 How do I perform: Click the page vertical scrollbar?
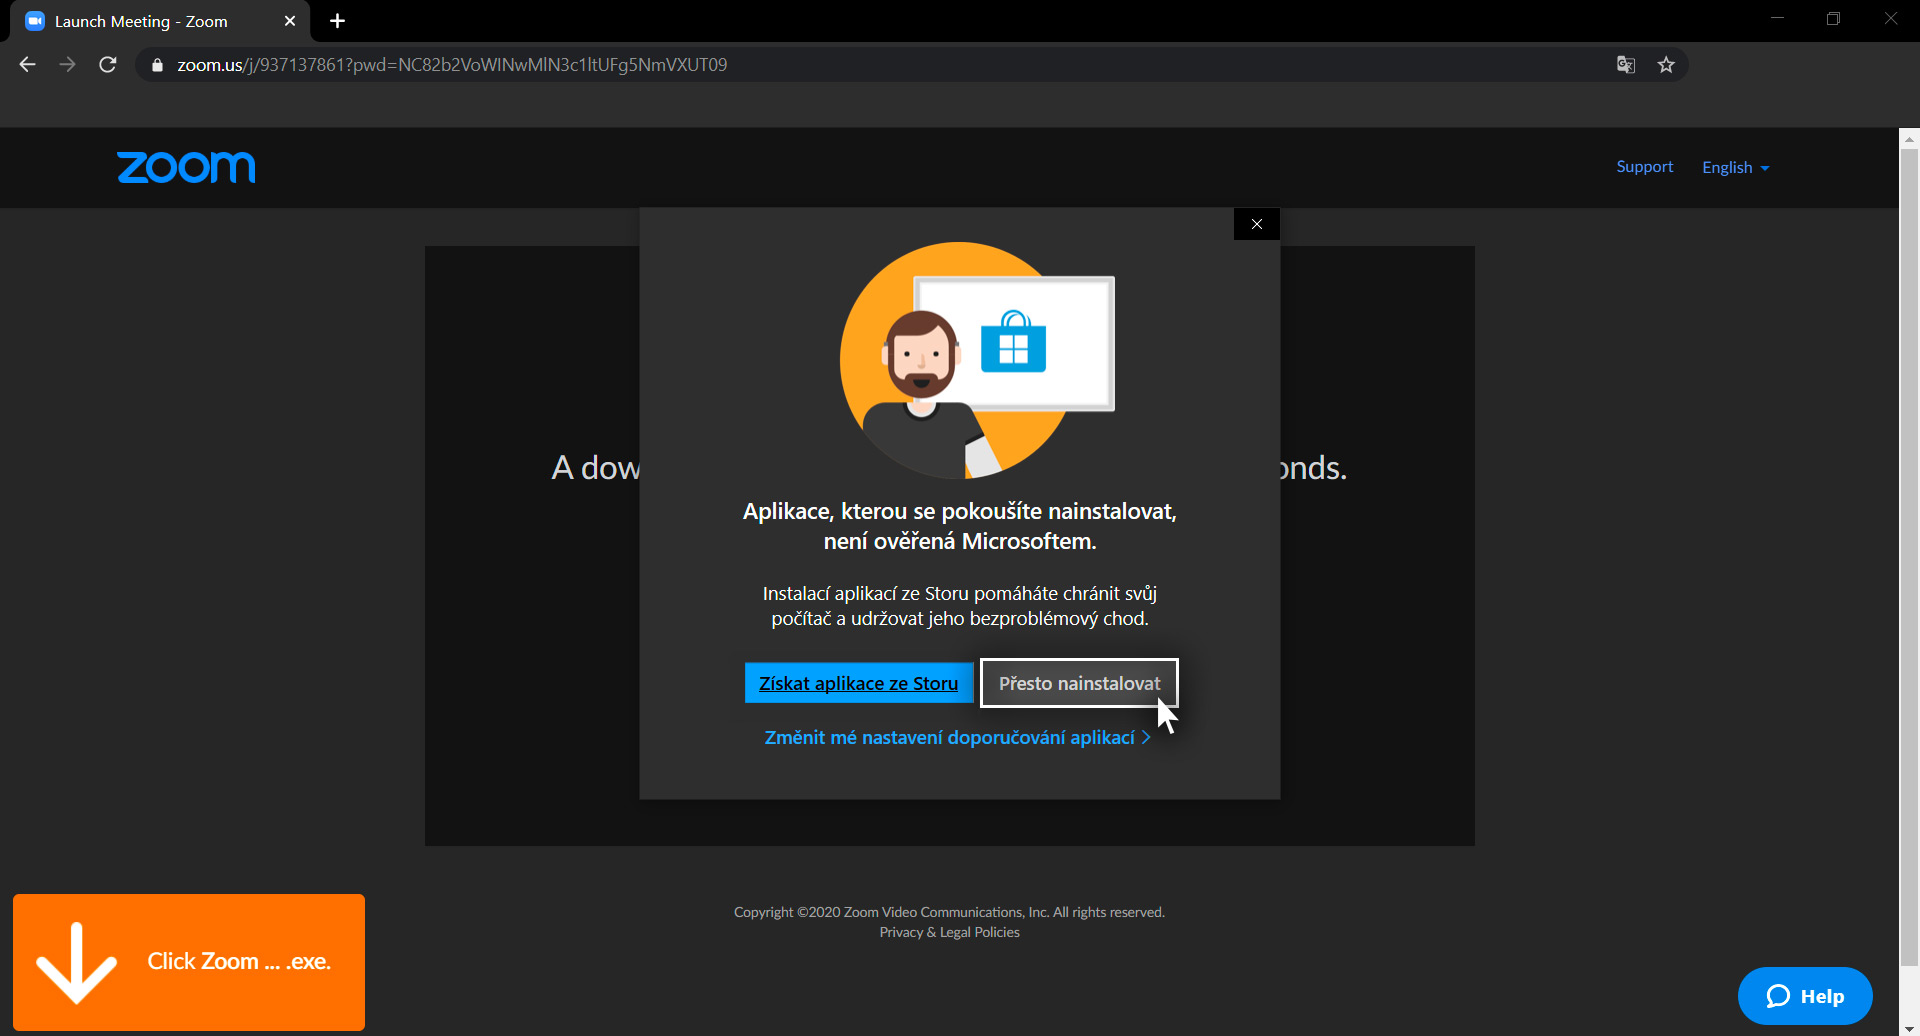click(x=1909, y=556)
